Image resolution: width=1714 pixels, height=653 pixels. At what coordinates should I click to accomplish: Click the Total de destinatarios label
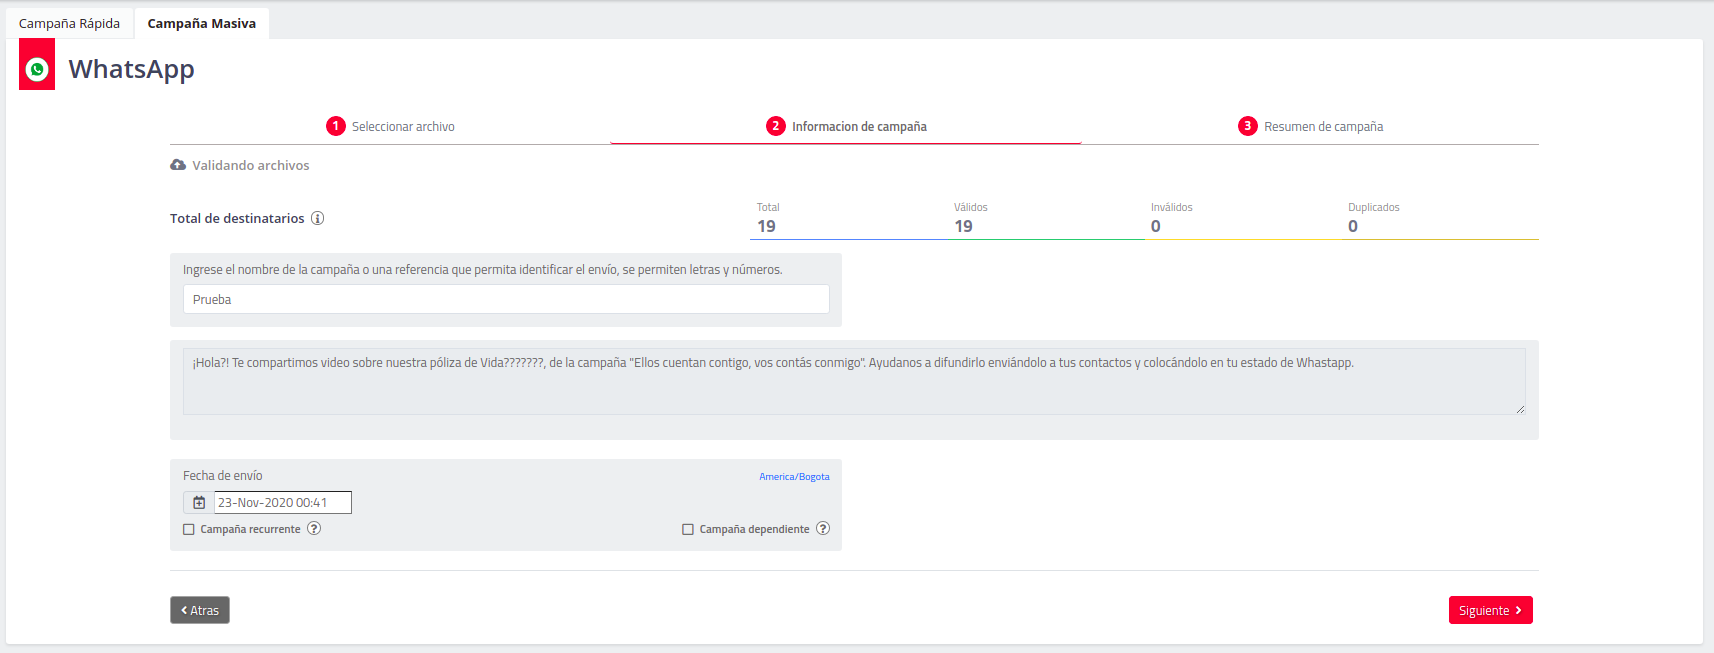[237, 218]
